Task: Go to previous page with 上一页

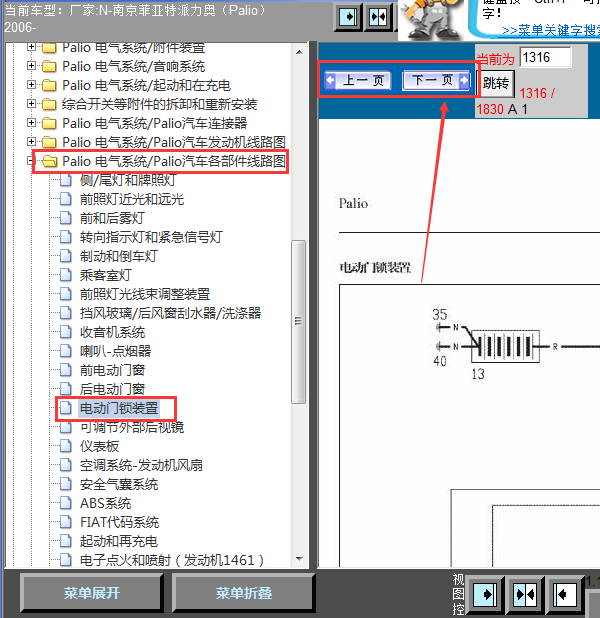Action: pos(358,80)
